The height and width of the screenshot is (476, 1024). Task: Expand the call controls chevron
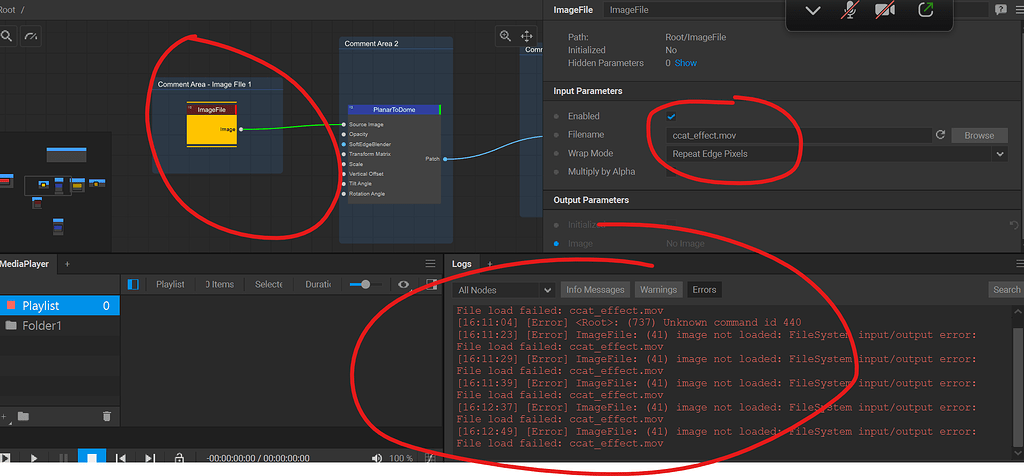point(813,11)
